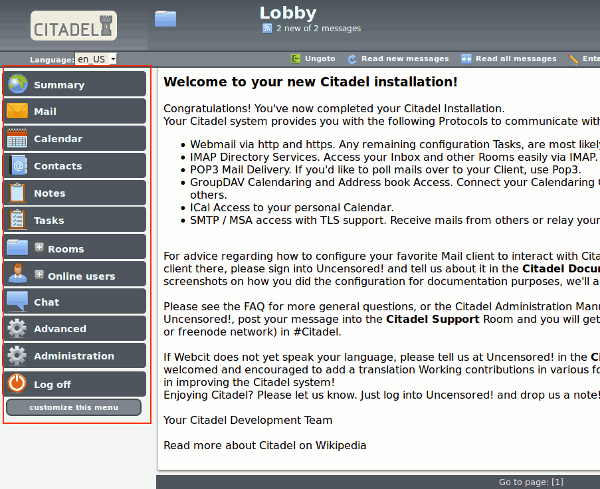Viewport: 600px width, 489px height.
Task: Click the Contacts address book icon
Action: pyautogui.click(x=18, y=165)
